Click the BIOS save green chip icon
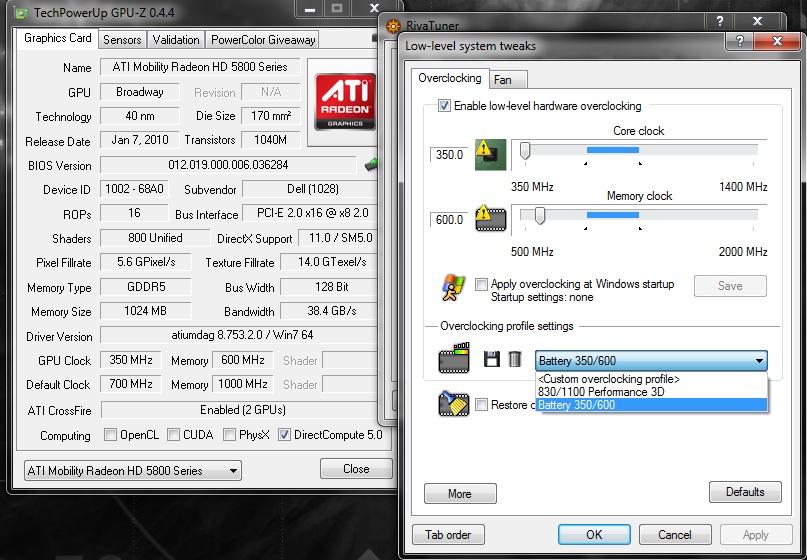Viewport: 807px width, 560px height. coord(372,165)
